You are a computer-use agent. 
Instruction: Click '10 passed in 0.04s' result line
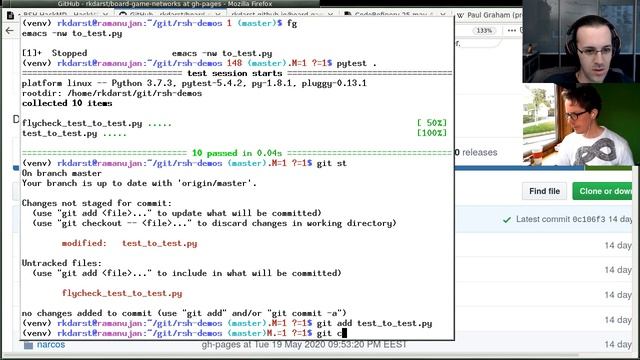coord(237,153)
